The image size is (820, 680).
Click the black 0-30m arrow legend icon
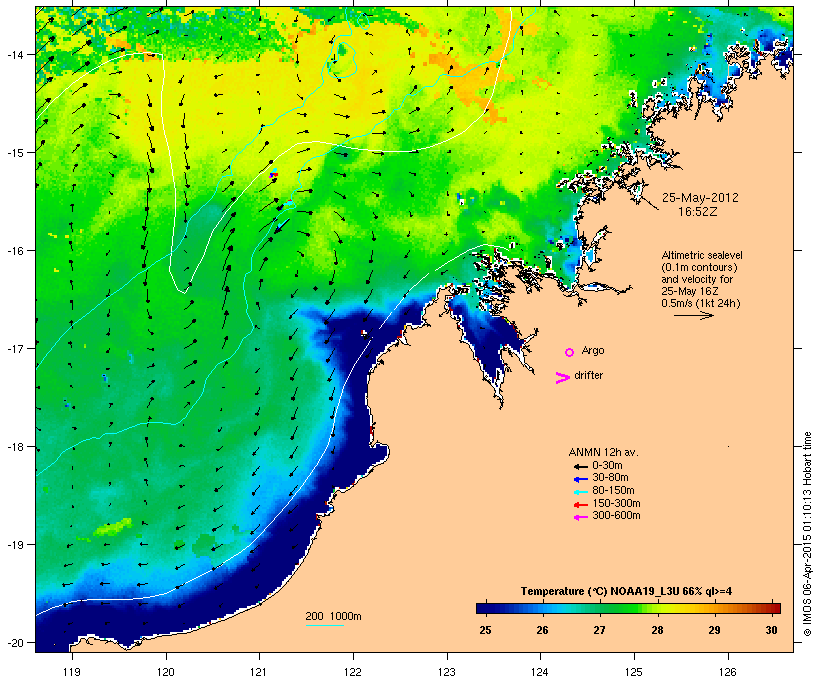pos(580,466)
